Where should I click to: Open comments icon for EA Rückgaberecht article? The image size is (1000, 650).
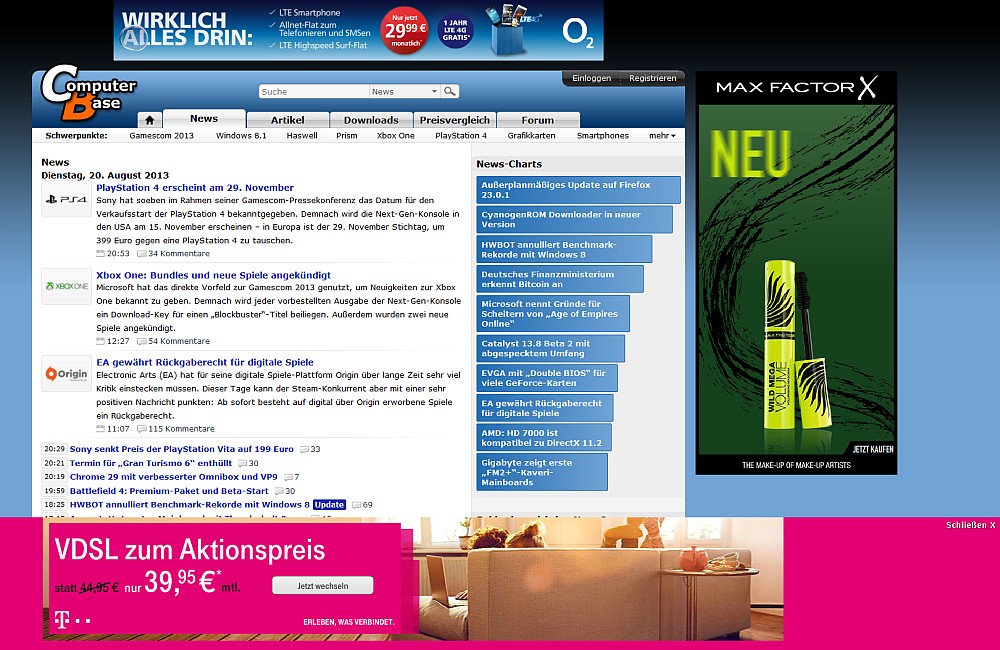point(142,429)
